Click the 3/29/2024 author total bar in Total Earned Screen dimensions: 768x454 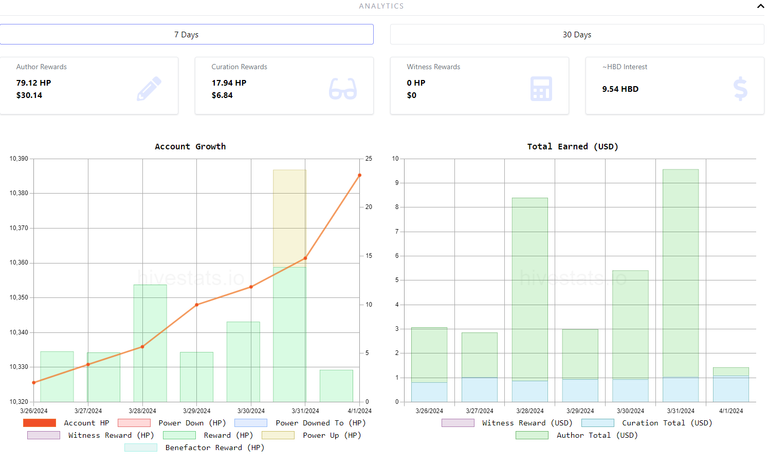580,354
